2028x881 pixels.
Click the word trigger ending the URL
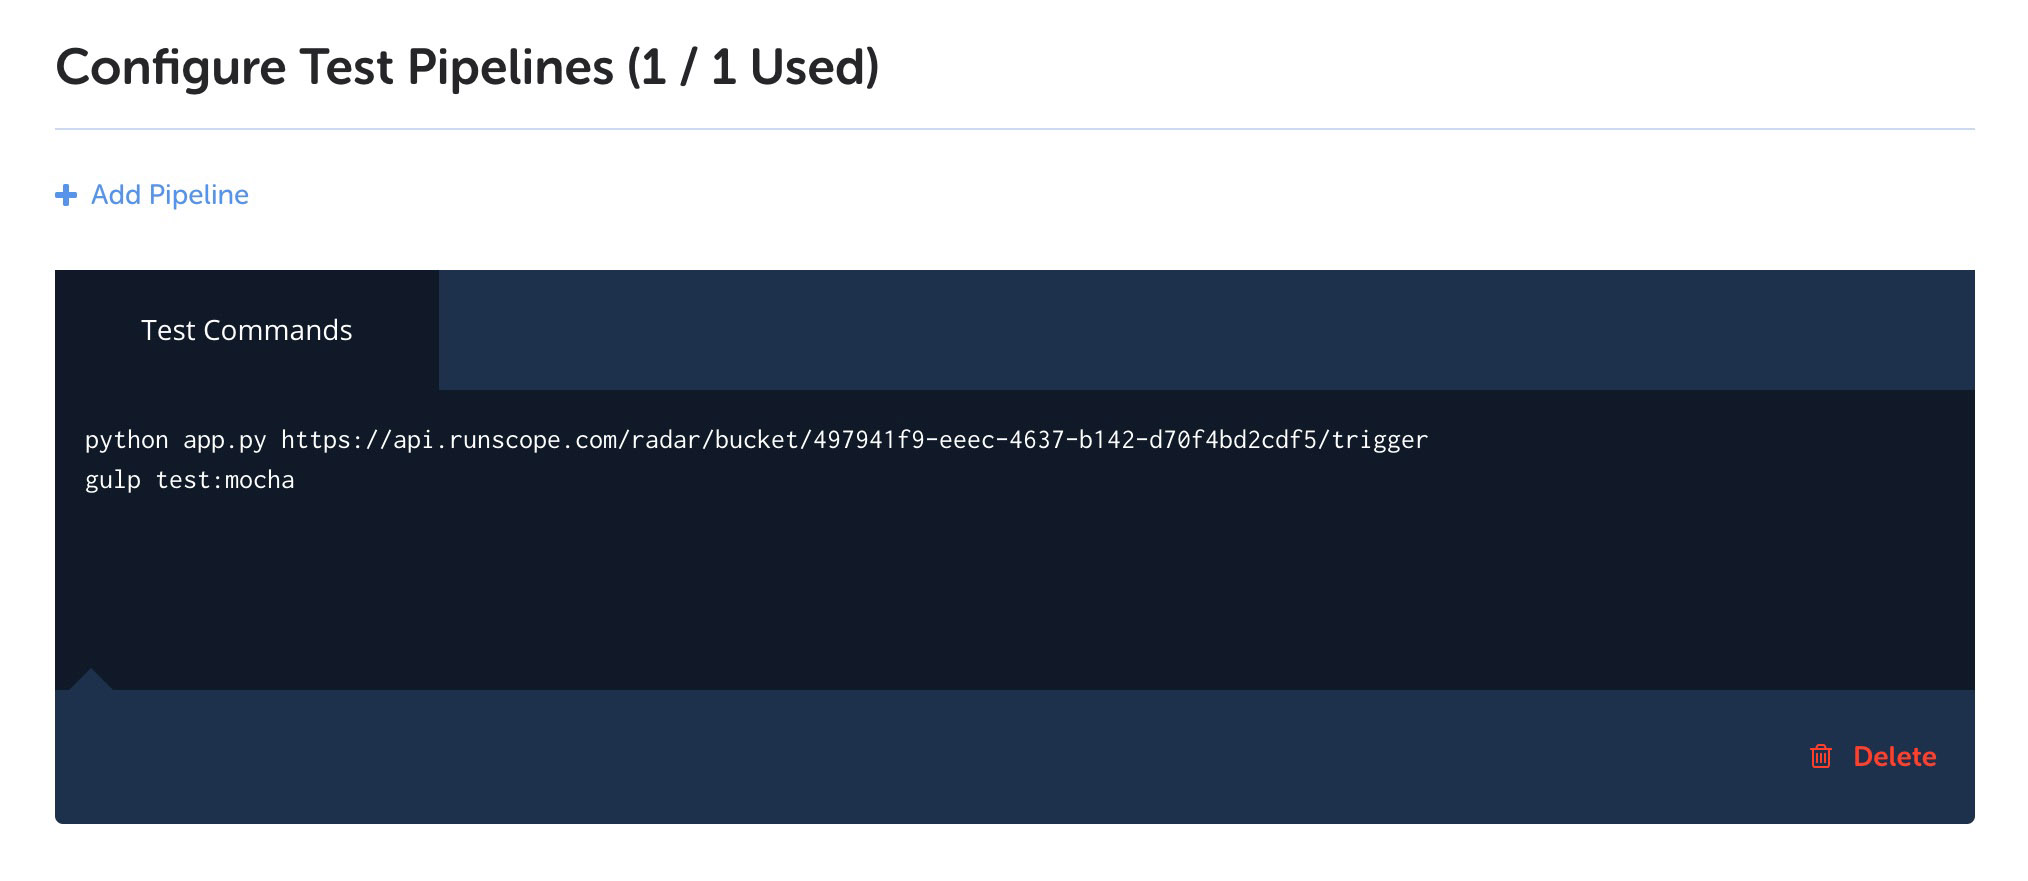1380,440
